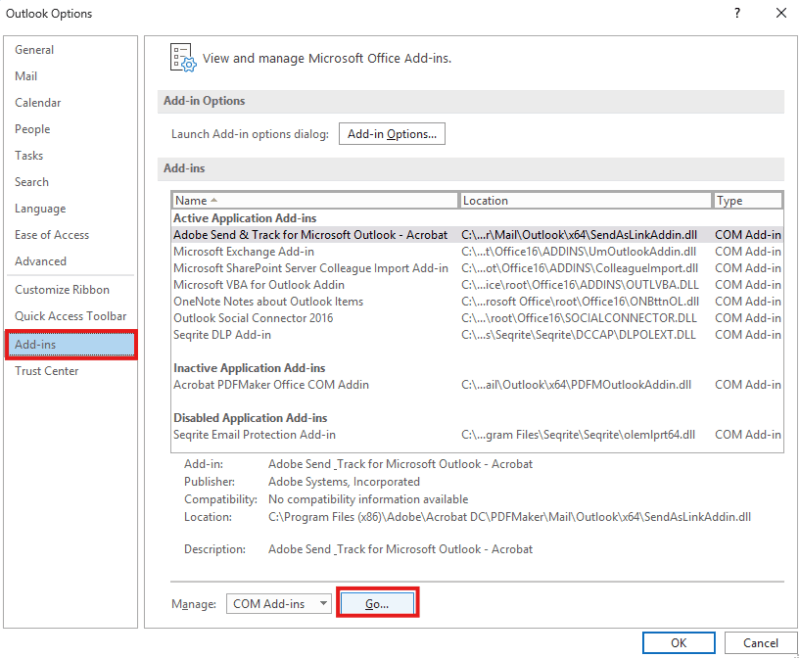800x658 pixels.
Task: Open the Mail settings category
Action: (x=27, y=76)
